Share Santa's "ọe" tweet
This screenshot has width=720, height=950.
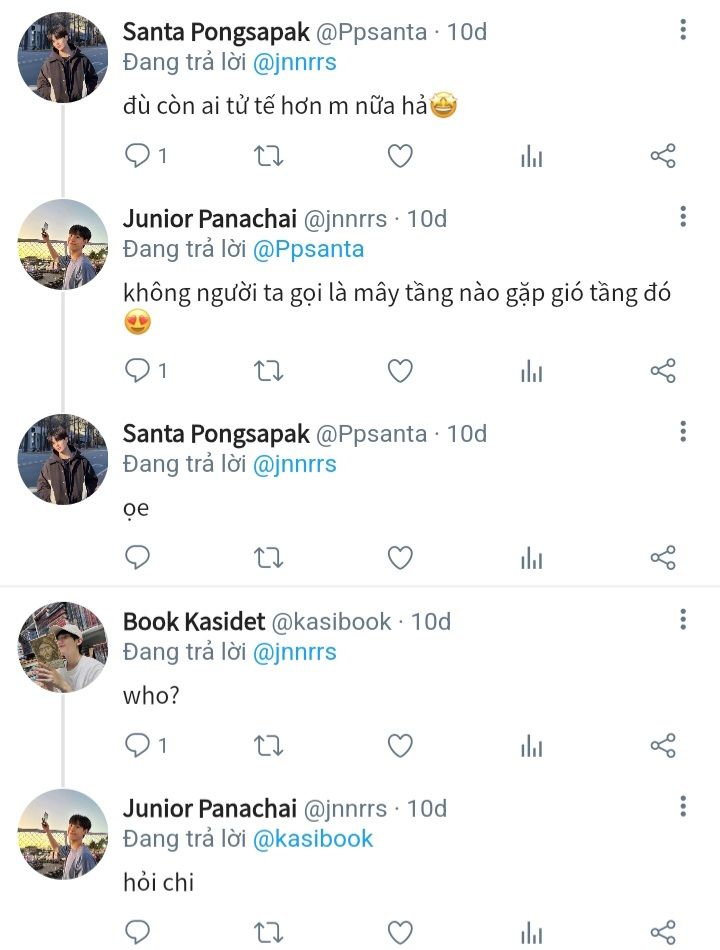tap(663, 558)
